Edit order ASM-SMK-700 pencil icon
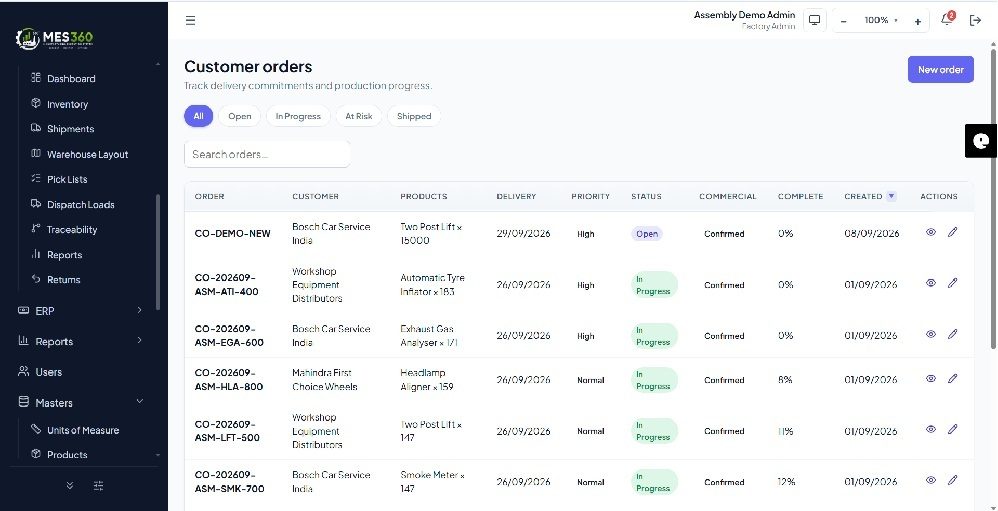 pos(952,480)
